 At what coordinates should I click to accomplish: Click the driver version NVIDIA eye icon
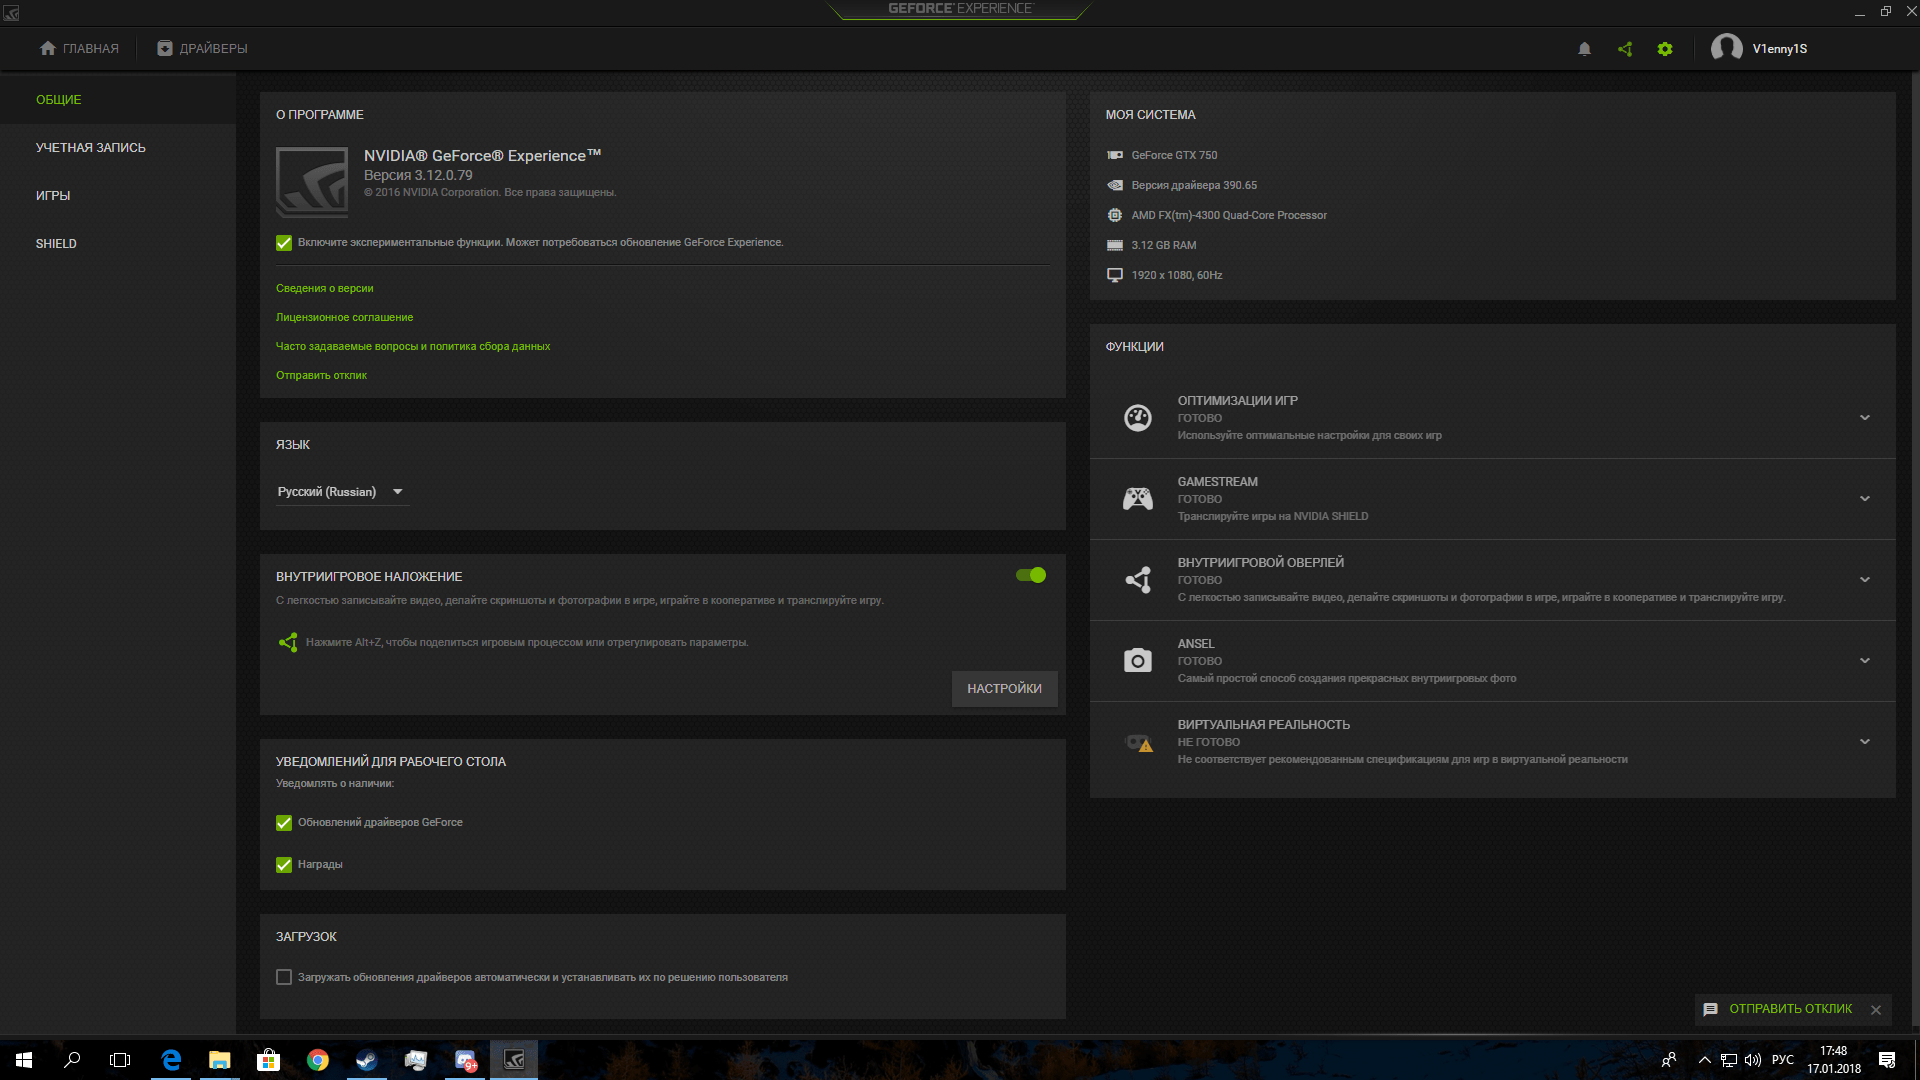click(1115, 185)
